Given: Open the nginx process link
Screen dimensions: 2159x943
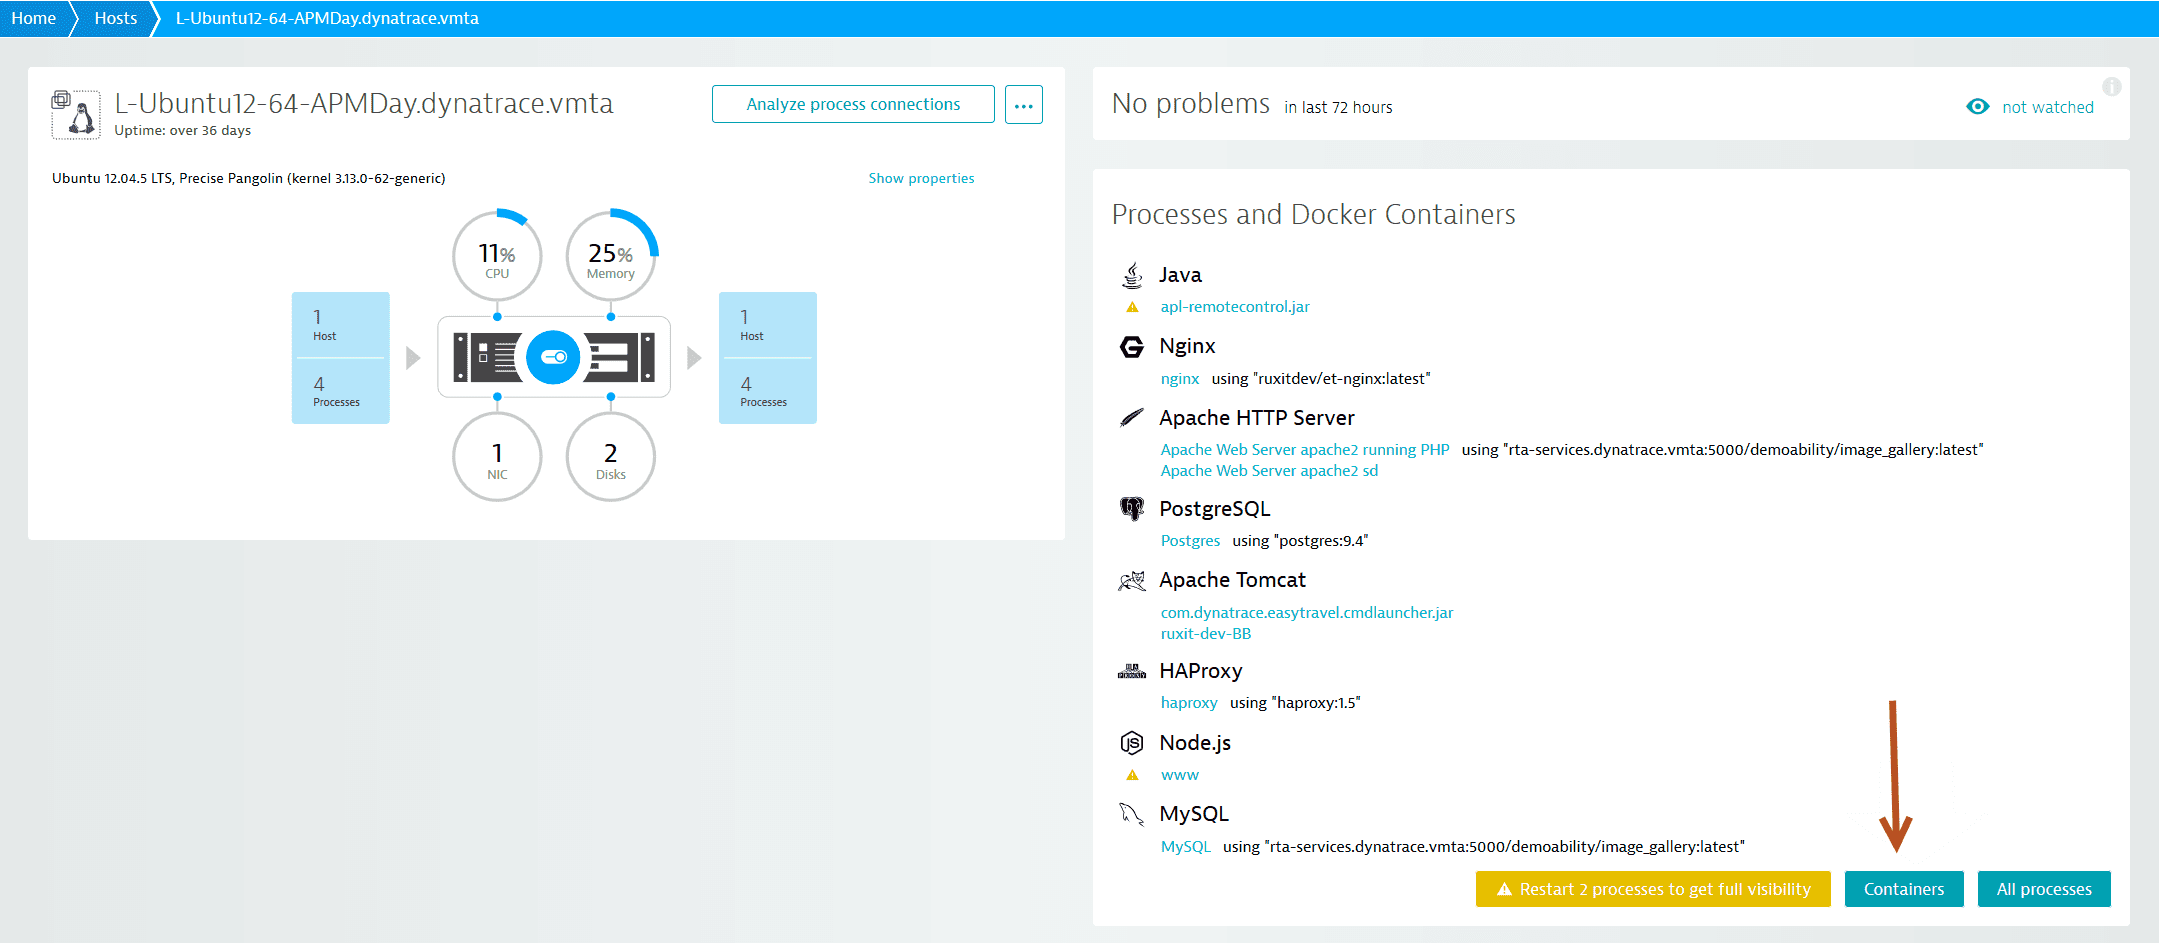Looking at the screenshot, I should [1180, 379].
